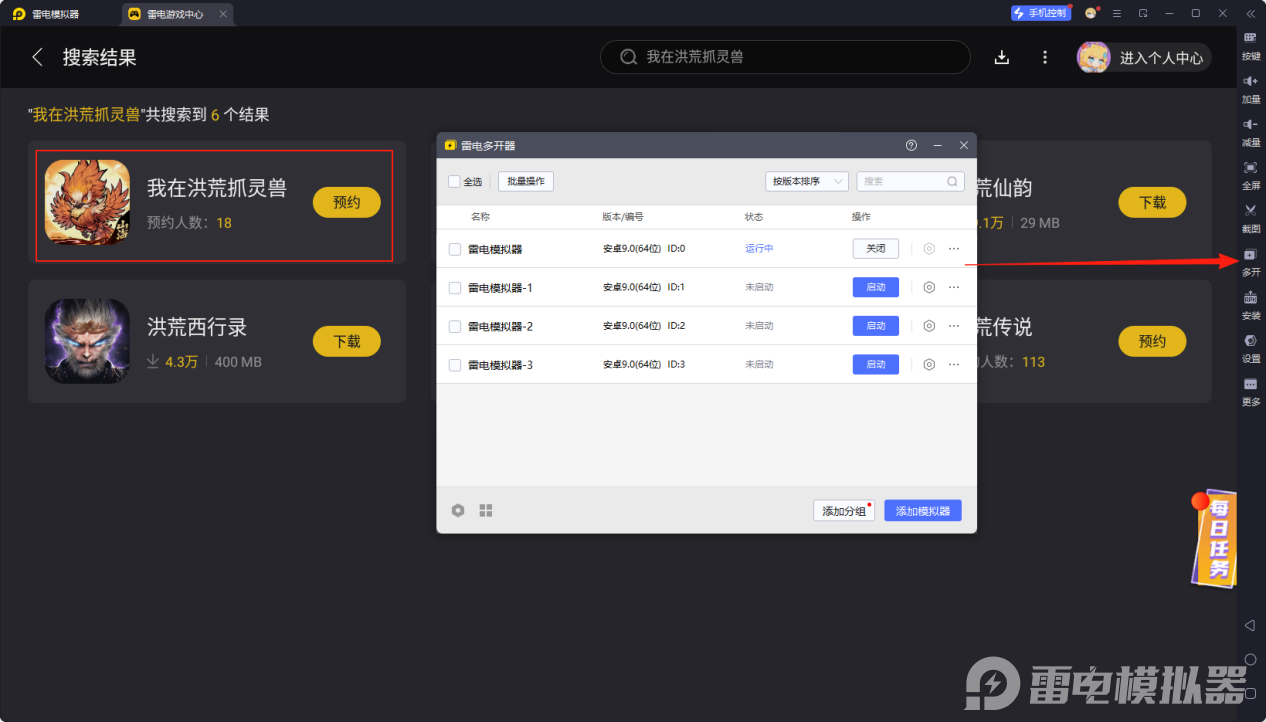This screenshot has height=722, width=1266.
Task: Collapse the right sidebar with double chevron
Action: point(1250,13)
